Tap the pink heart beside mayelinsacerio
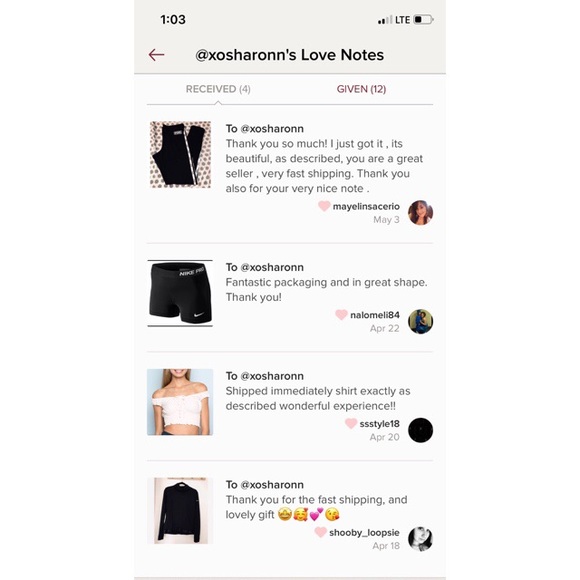Image resolution: width=580 pixels, height=580 pixels. pyautogui.click(x=324, y=206)
